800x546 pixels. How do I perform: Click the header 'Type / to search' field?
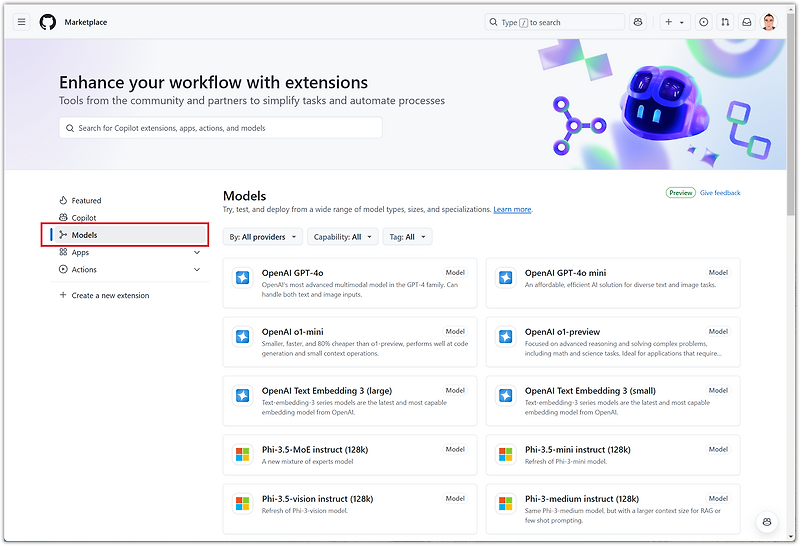555,22
